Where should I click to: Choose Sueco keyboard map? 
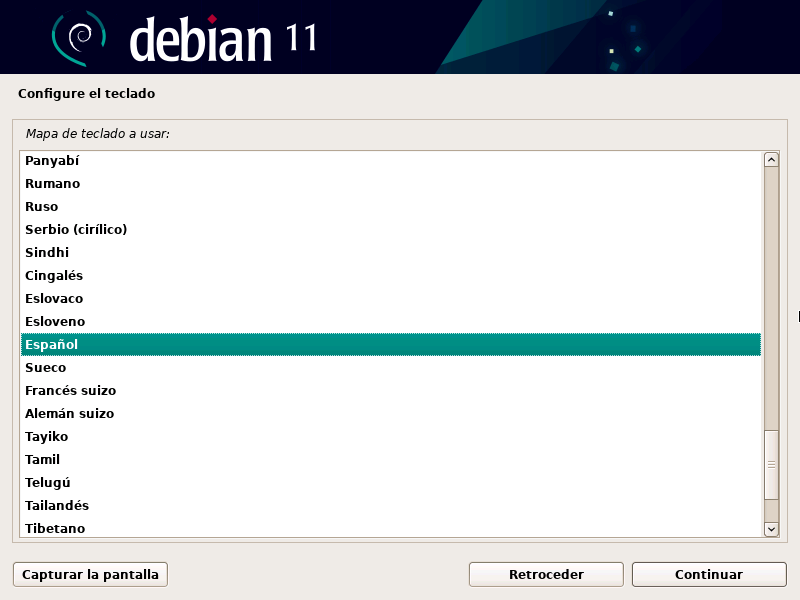coord(46,368)
